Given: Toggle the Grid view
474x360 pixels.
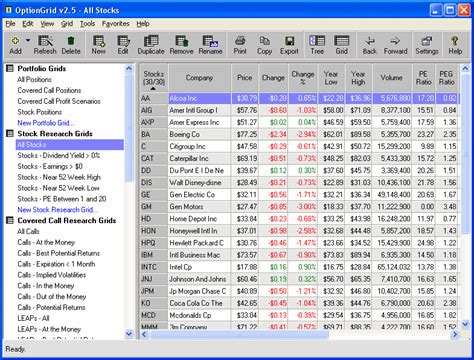Looking at the screenshot, I should (341, 45).
